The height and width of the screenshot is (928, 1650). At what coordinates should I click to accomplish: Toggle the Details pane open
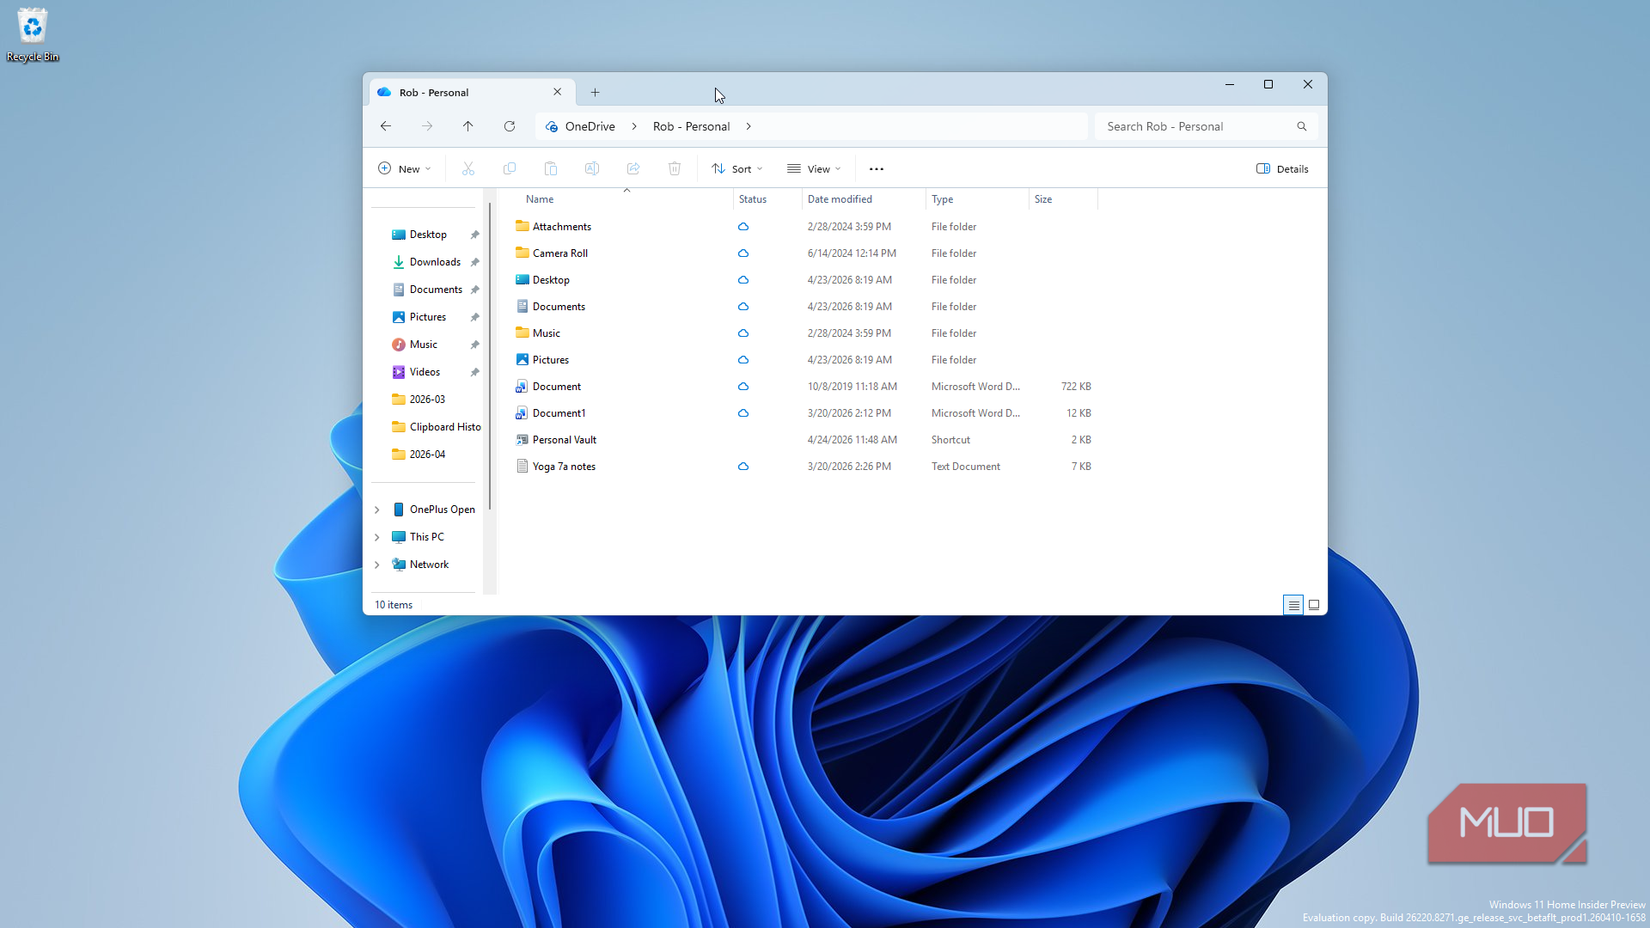click(x=1282, y=168)
